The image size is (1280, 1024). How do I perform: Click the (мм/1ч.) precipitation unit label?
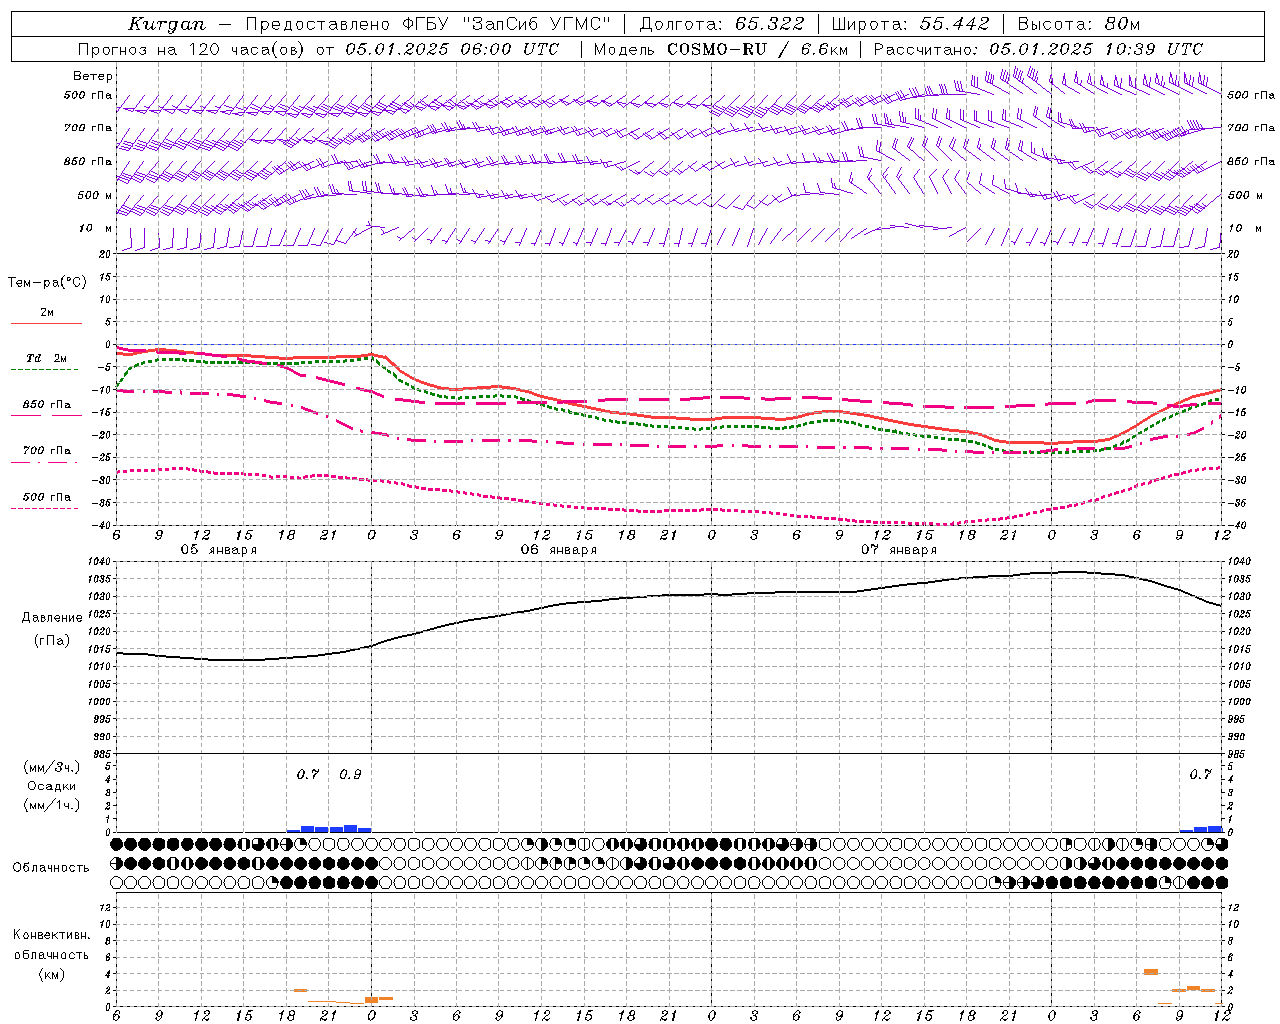[x=52, y=805]
